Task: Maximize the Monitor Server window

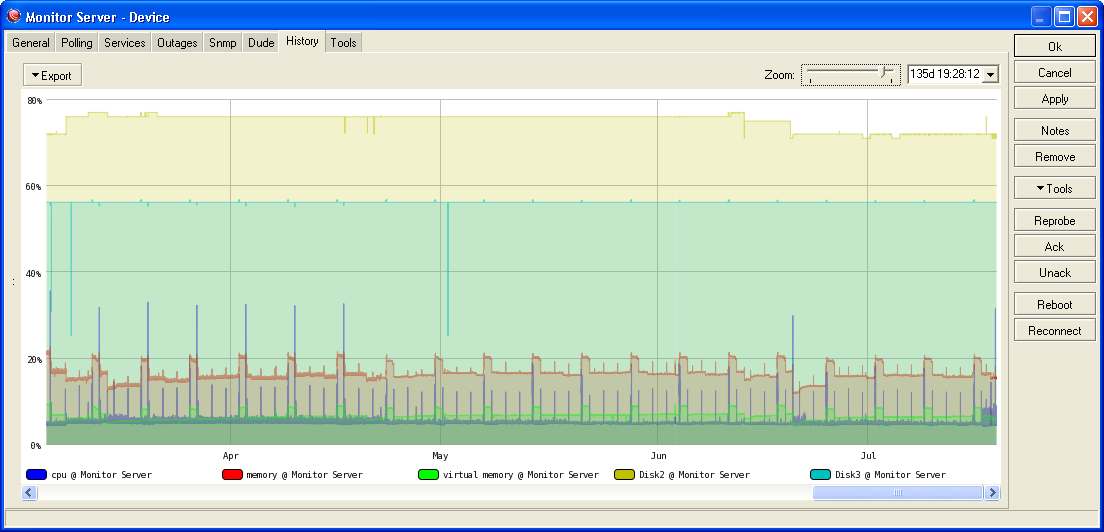Action: tap(1064, 17)
